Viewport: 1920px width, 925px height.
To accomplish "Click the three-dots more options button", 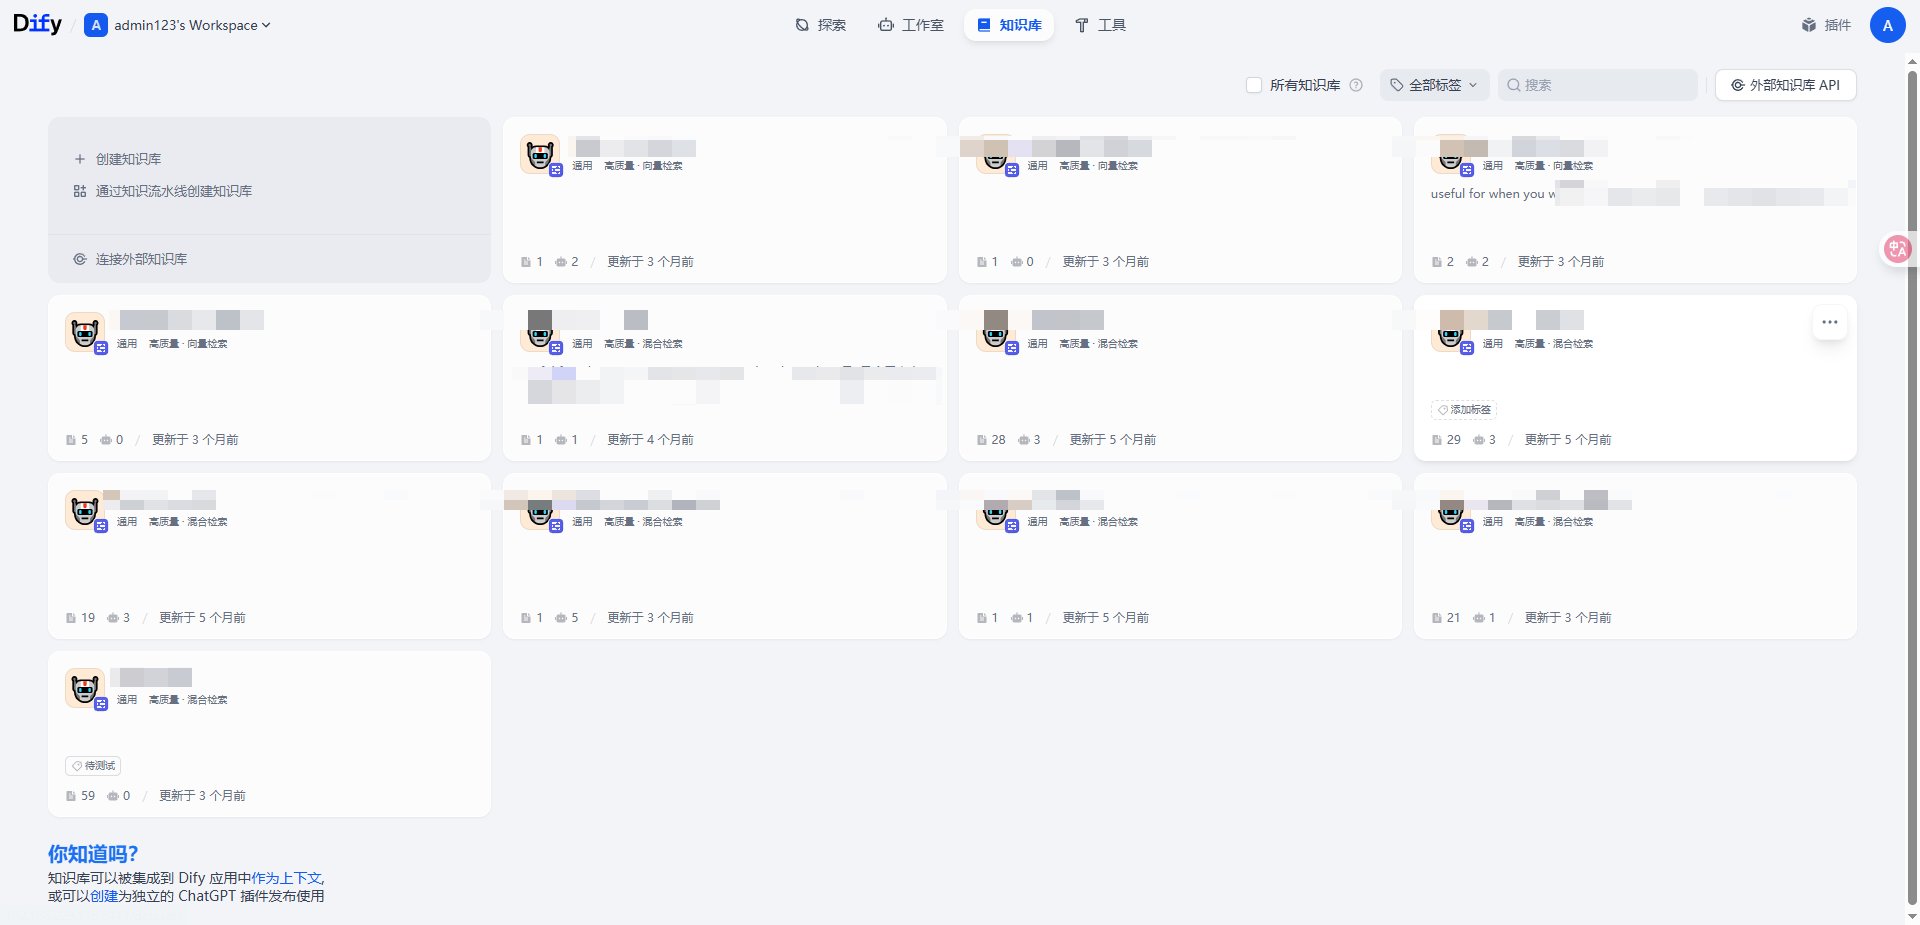I will (x=1829, y=322).
